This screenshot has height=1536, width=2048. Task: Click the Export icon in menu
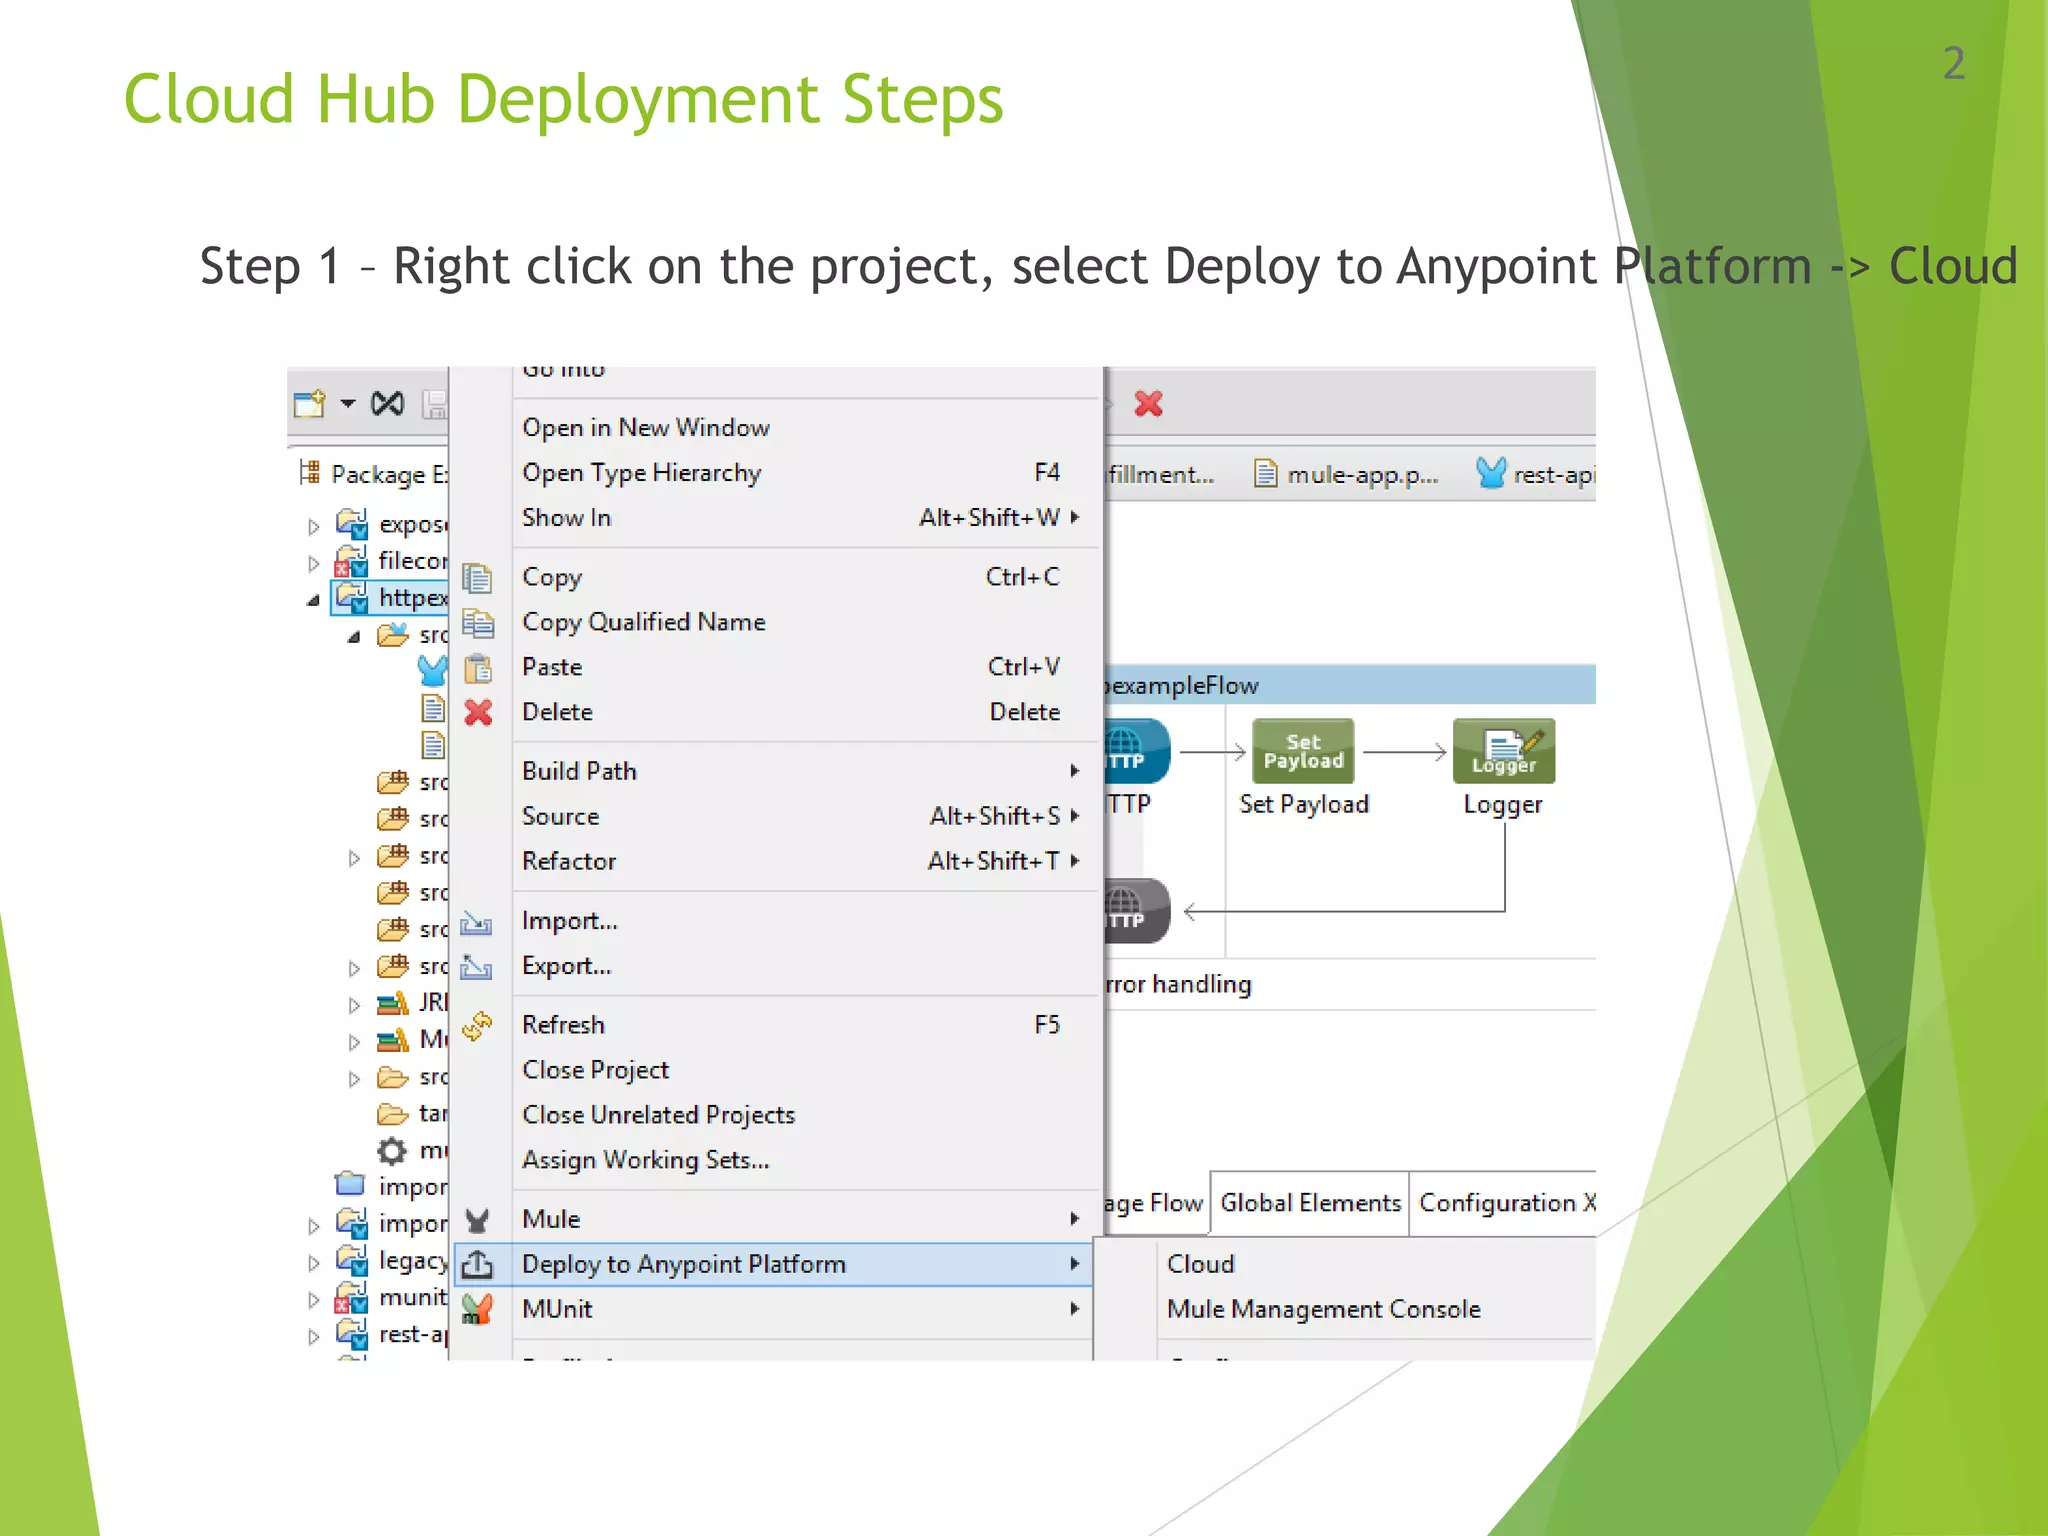476,967
